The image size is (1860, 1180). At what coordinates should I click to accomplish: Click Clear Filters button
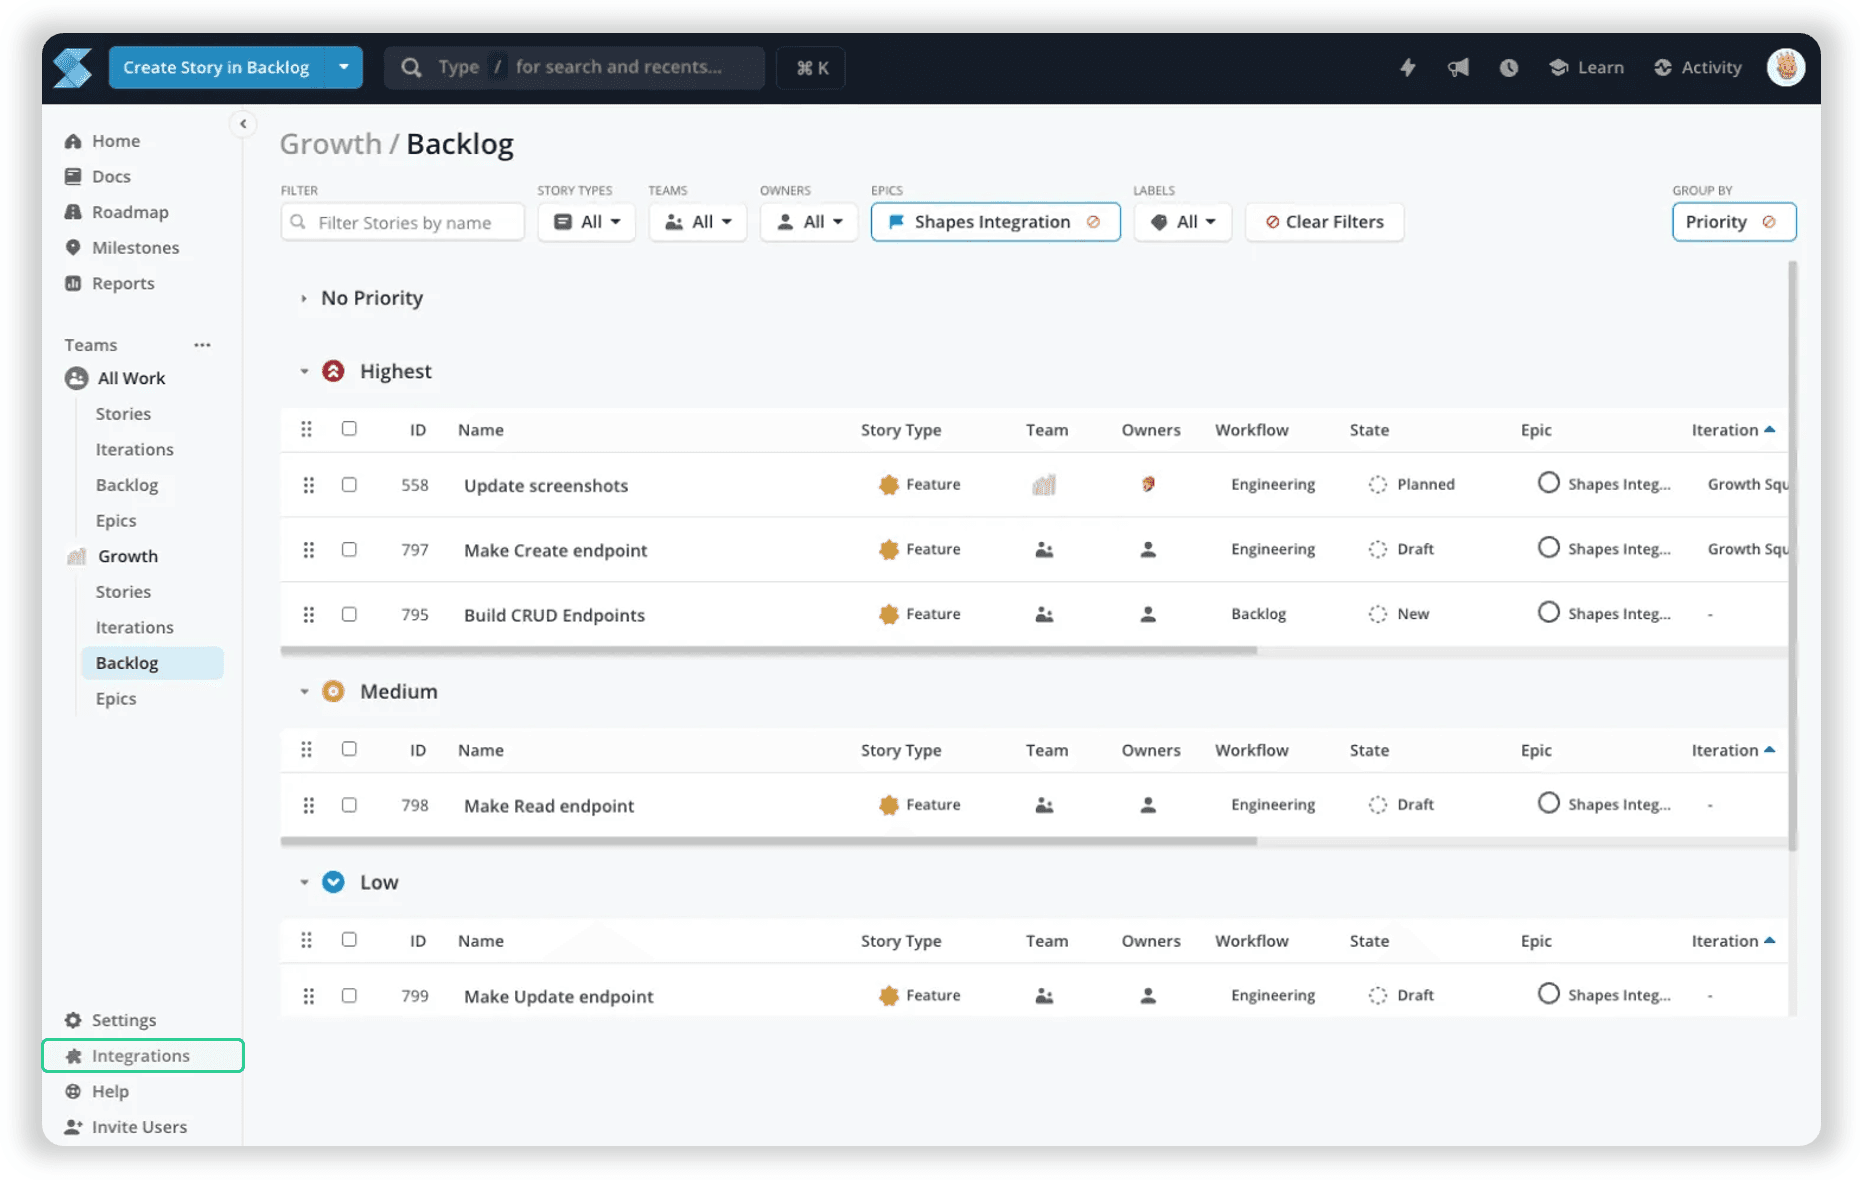(x=1324, y=222)
